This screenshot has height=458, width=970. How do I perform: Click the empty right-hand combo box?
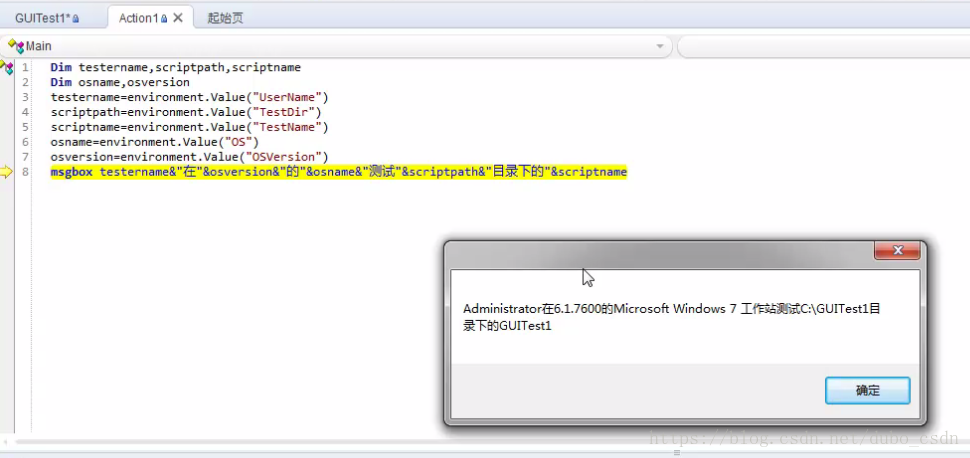(823, 46)
